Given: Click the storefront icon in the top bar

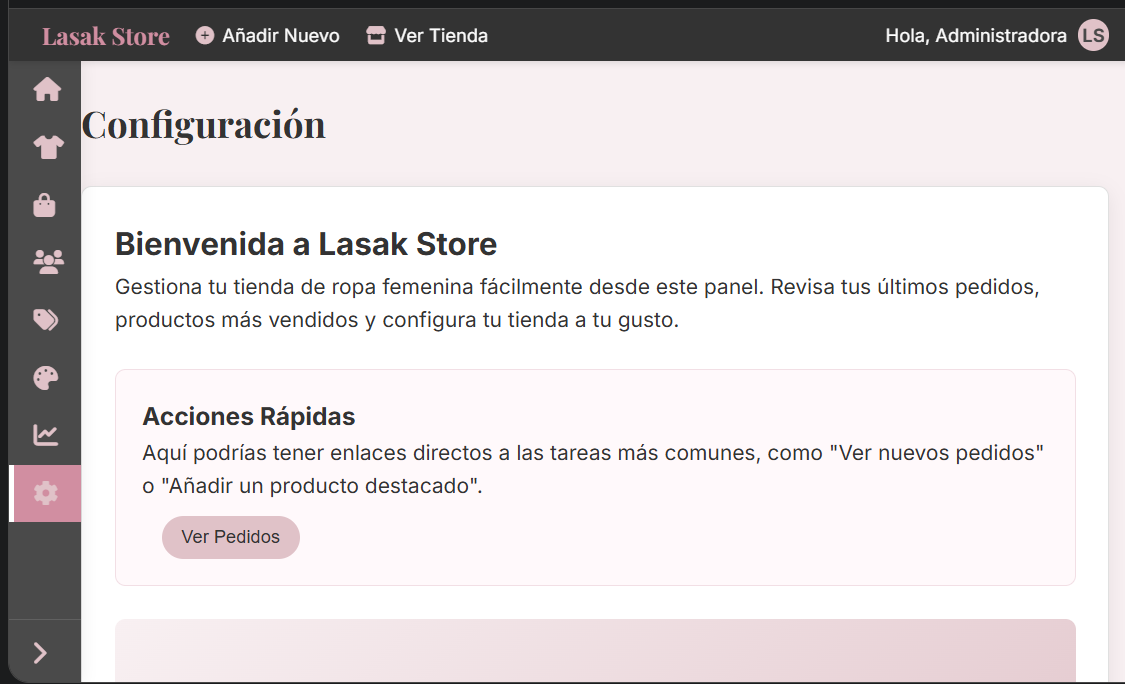Looking at the screenshot, I should [376, 36].
